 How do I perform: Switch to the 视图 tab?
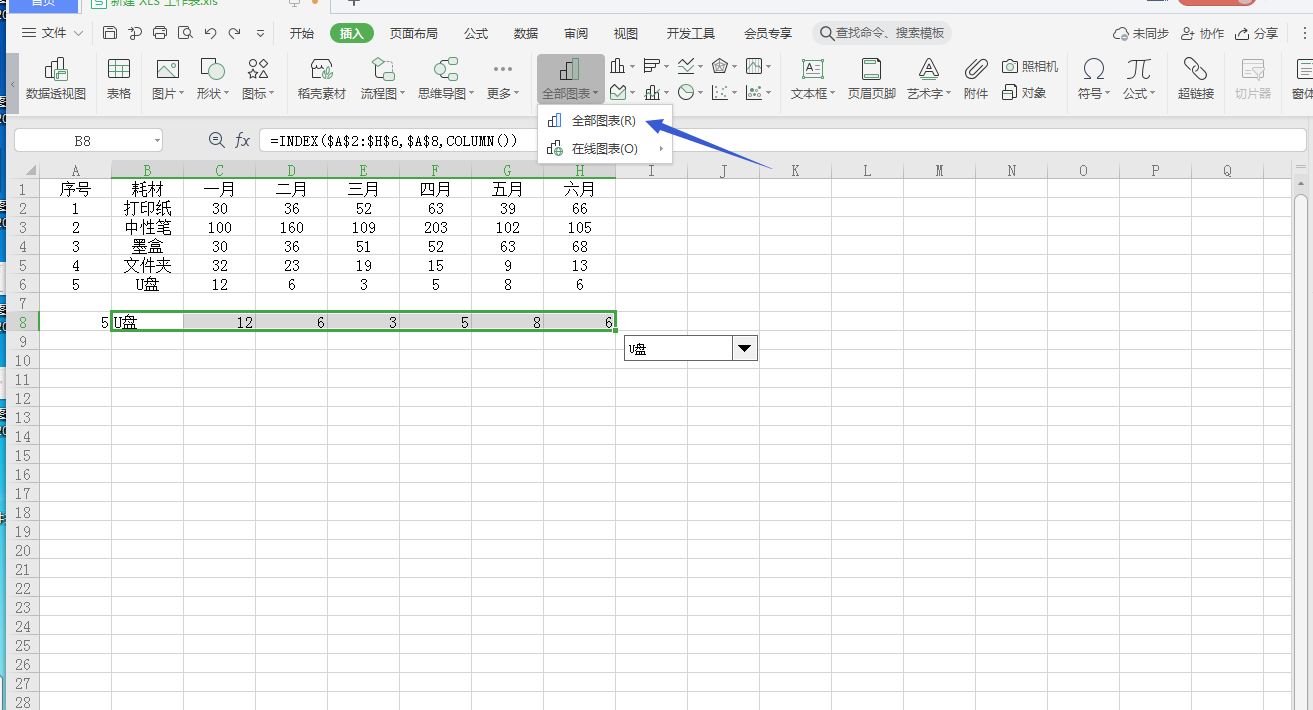click(x=626, y=33)
